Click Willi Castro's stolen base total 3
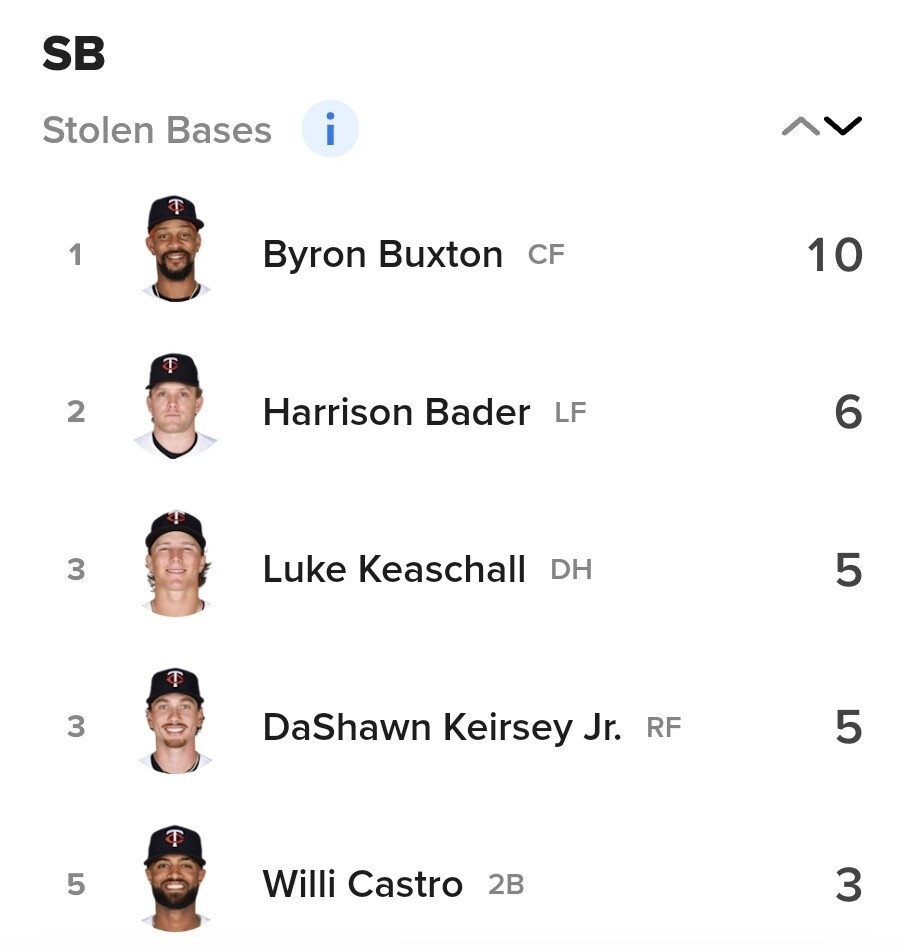The image size is (904, 950). (848, 885)
